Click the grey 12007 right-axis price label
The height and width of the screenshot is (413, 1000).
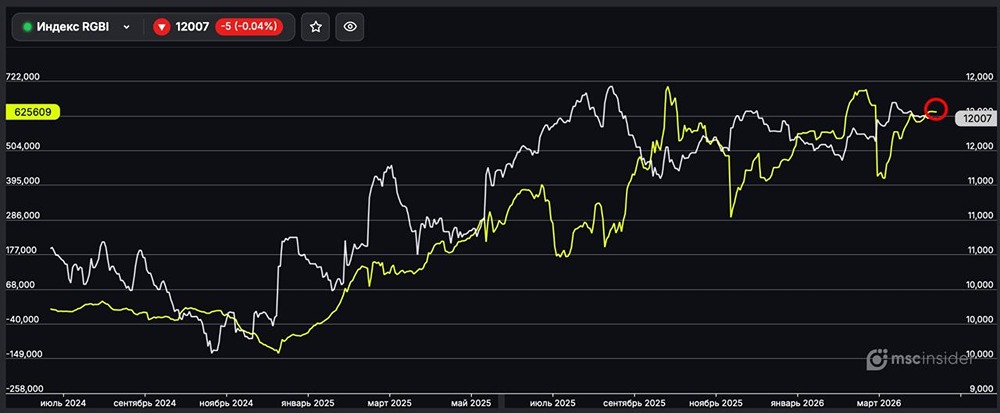pyautogui.click(x=972, y=118)
